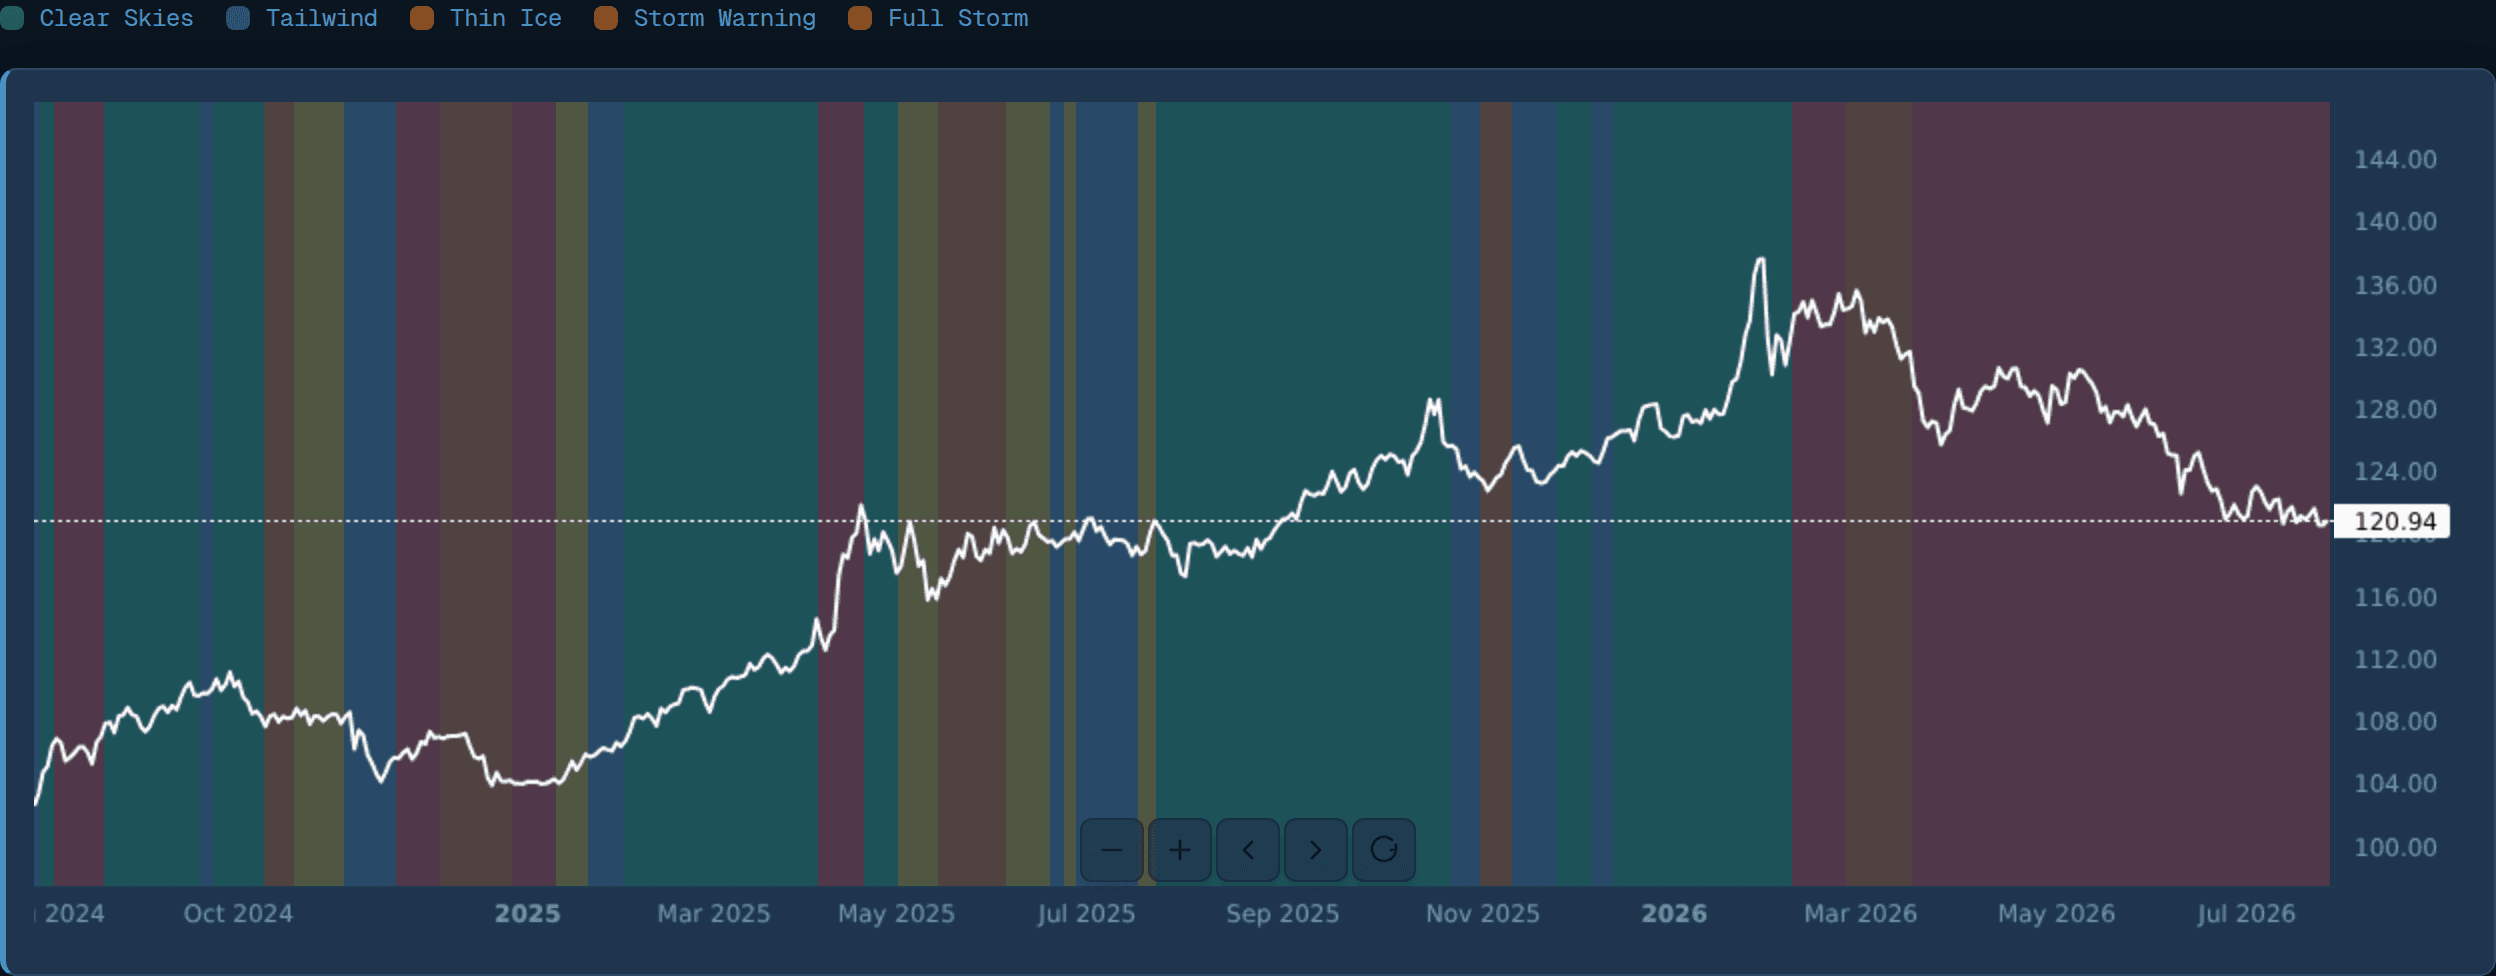Viewport: 2496px width, 976px height.
Task: Click the 140.00 price axis label
Action: point(2395,222)
